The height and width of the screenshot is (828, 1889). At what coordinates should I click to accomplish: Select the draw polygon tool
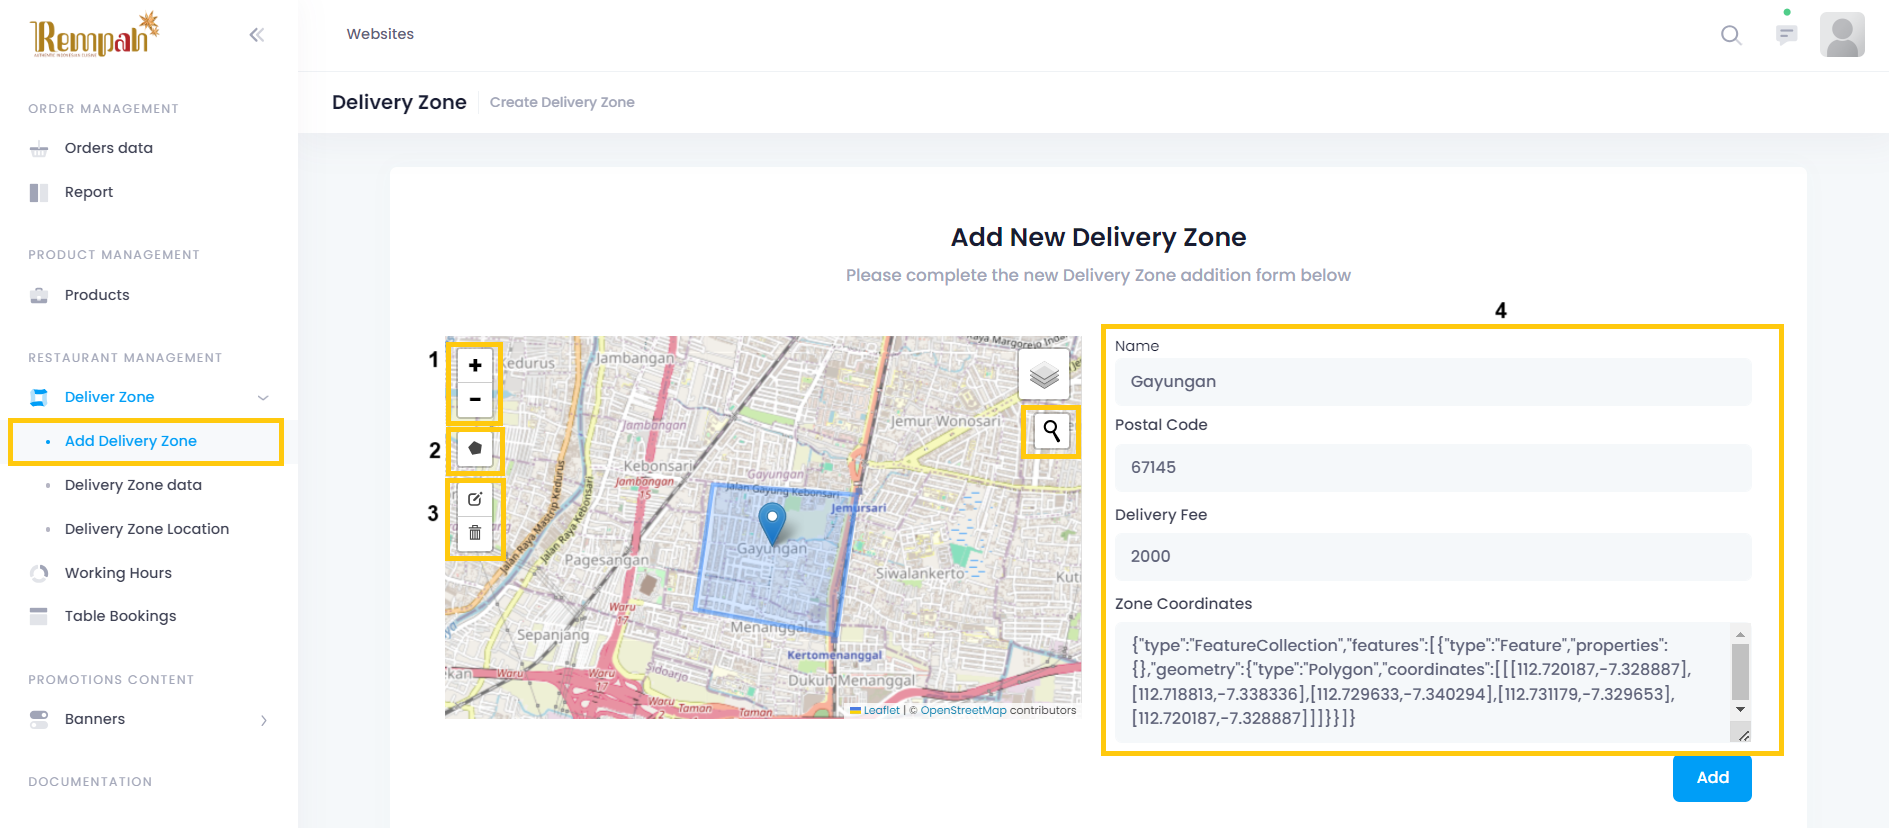tap(475, 449)
